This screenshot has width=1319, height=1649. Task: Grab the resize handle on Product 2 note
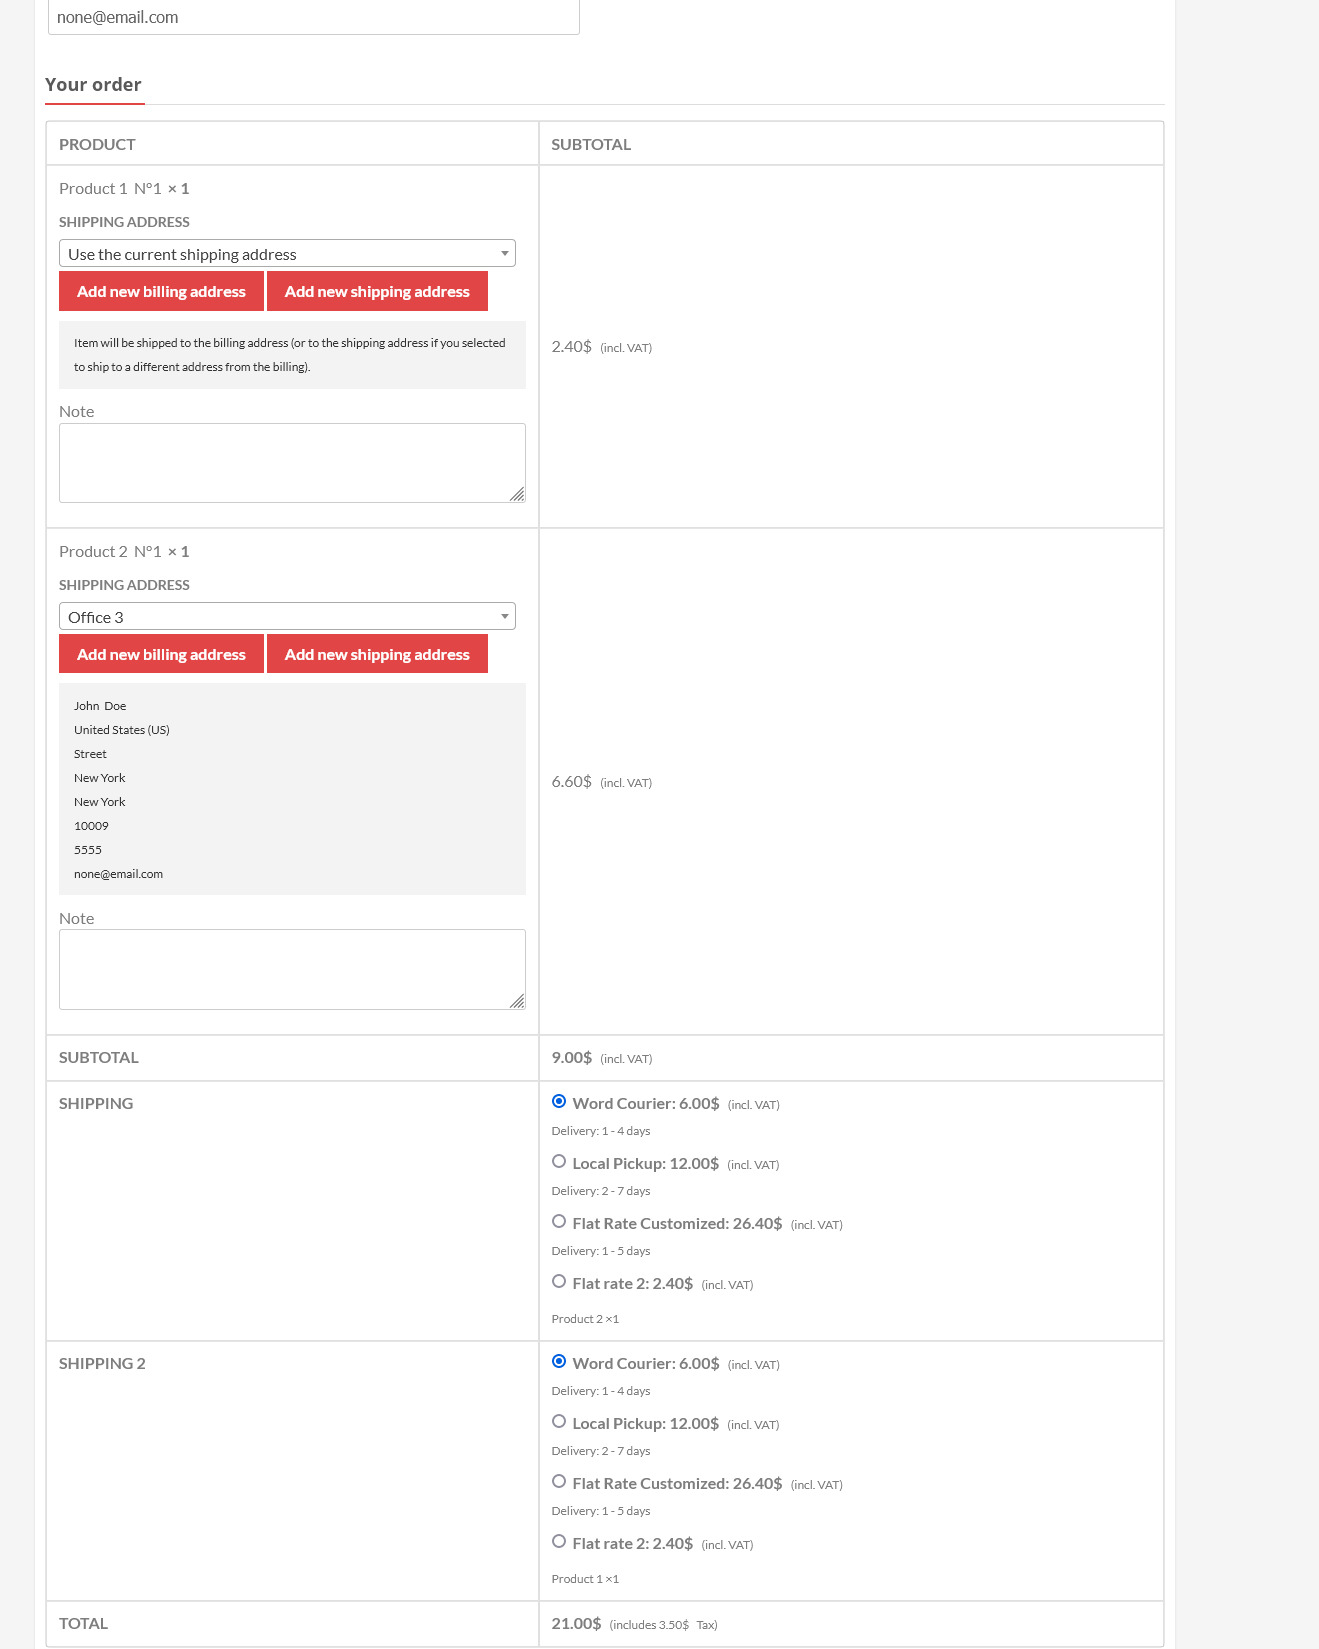tap(517, 1001)
